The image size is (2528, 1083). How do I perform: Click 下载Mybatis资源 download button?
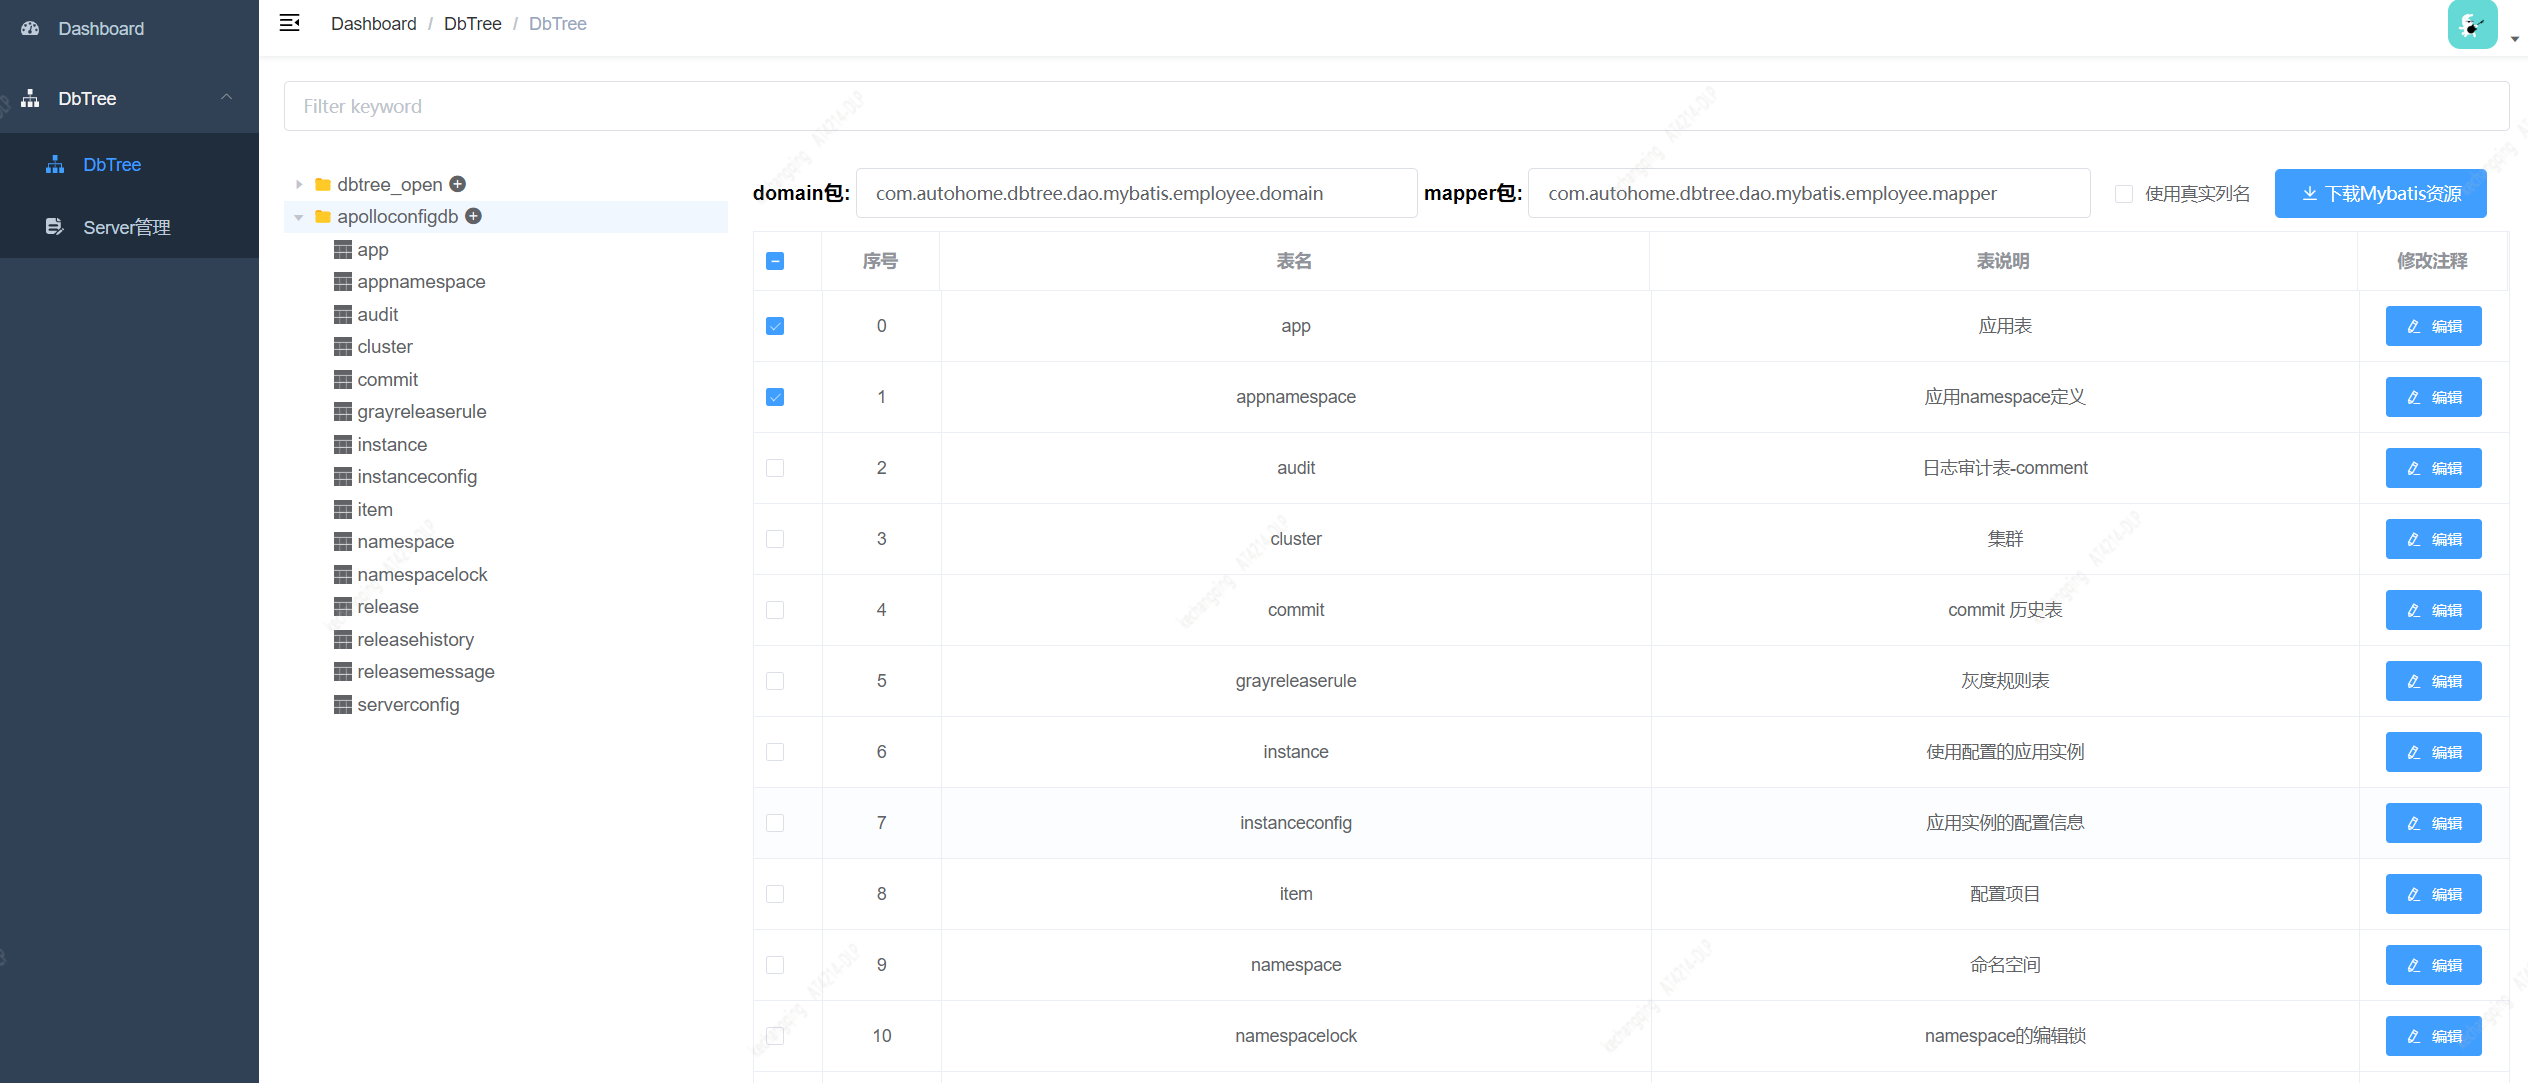(x=2380, y=194)
